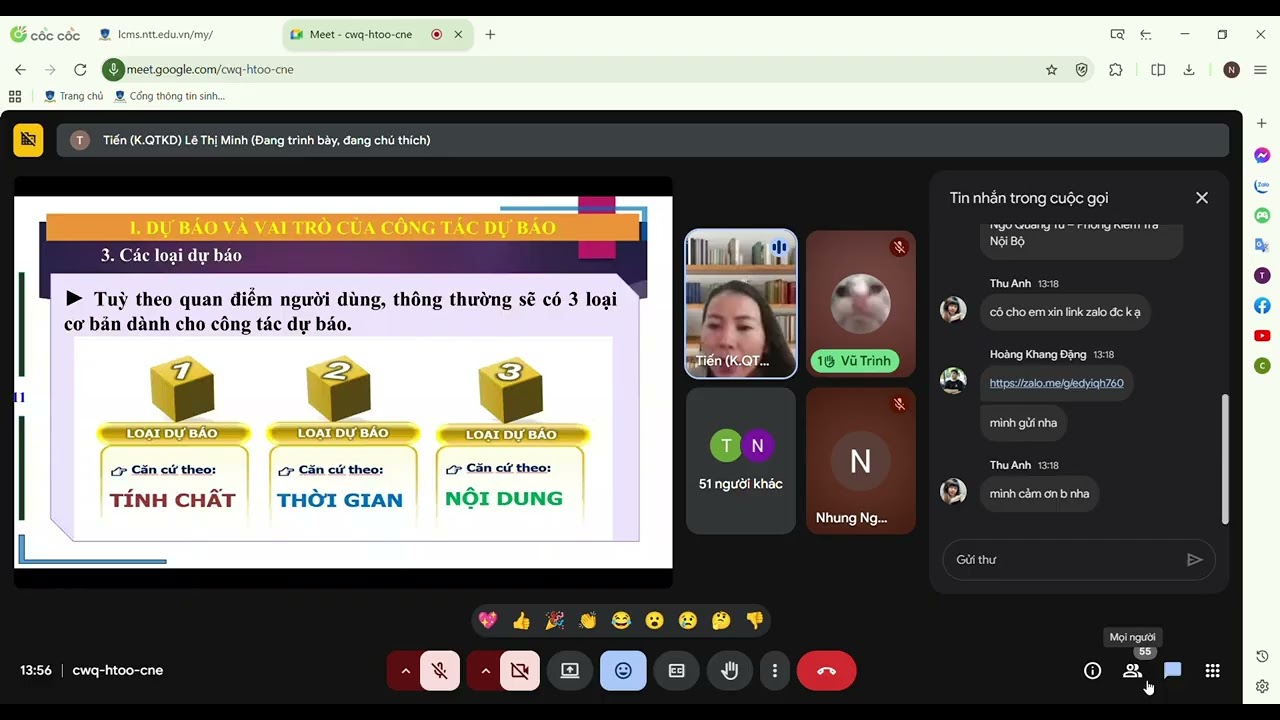This screenshot has height=720, width=1280.
Task: Switch to lcms.ntt.edu.vn browser tab
Action: [165, 34]
